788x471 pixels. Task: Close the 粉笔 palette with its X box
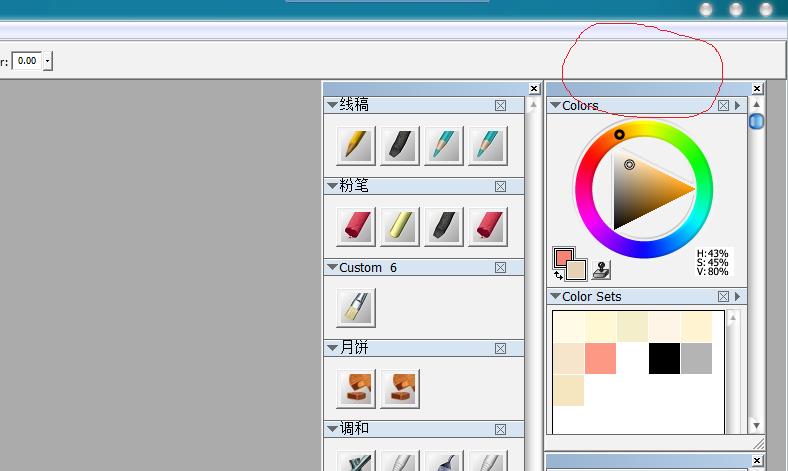click(500, 186)
